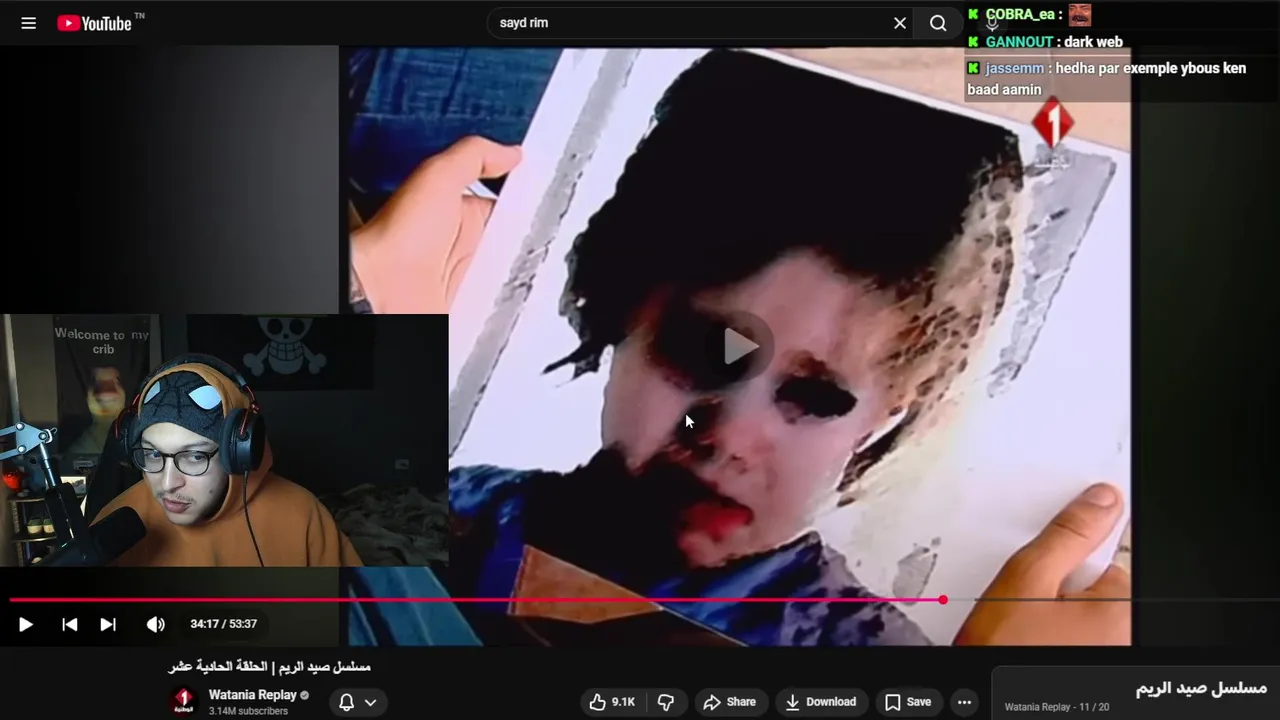Image resolution: width=1280 pixels, height=720 pixels.
Task: Open the YouTube hamburger guide menu
Action: pos(29,23)
